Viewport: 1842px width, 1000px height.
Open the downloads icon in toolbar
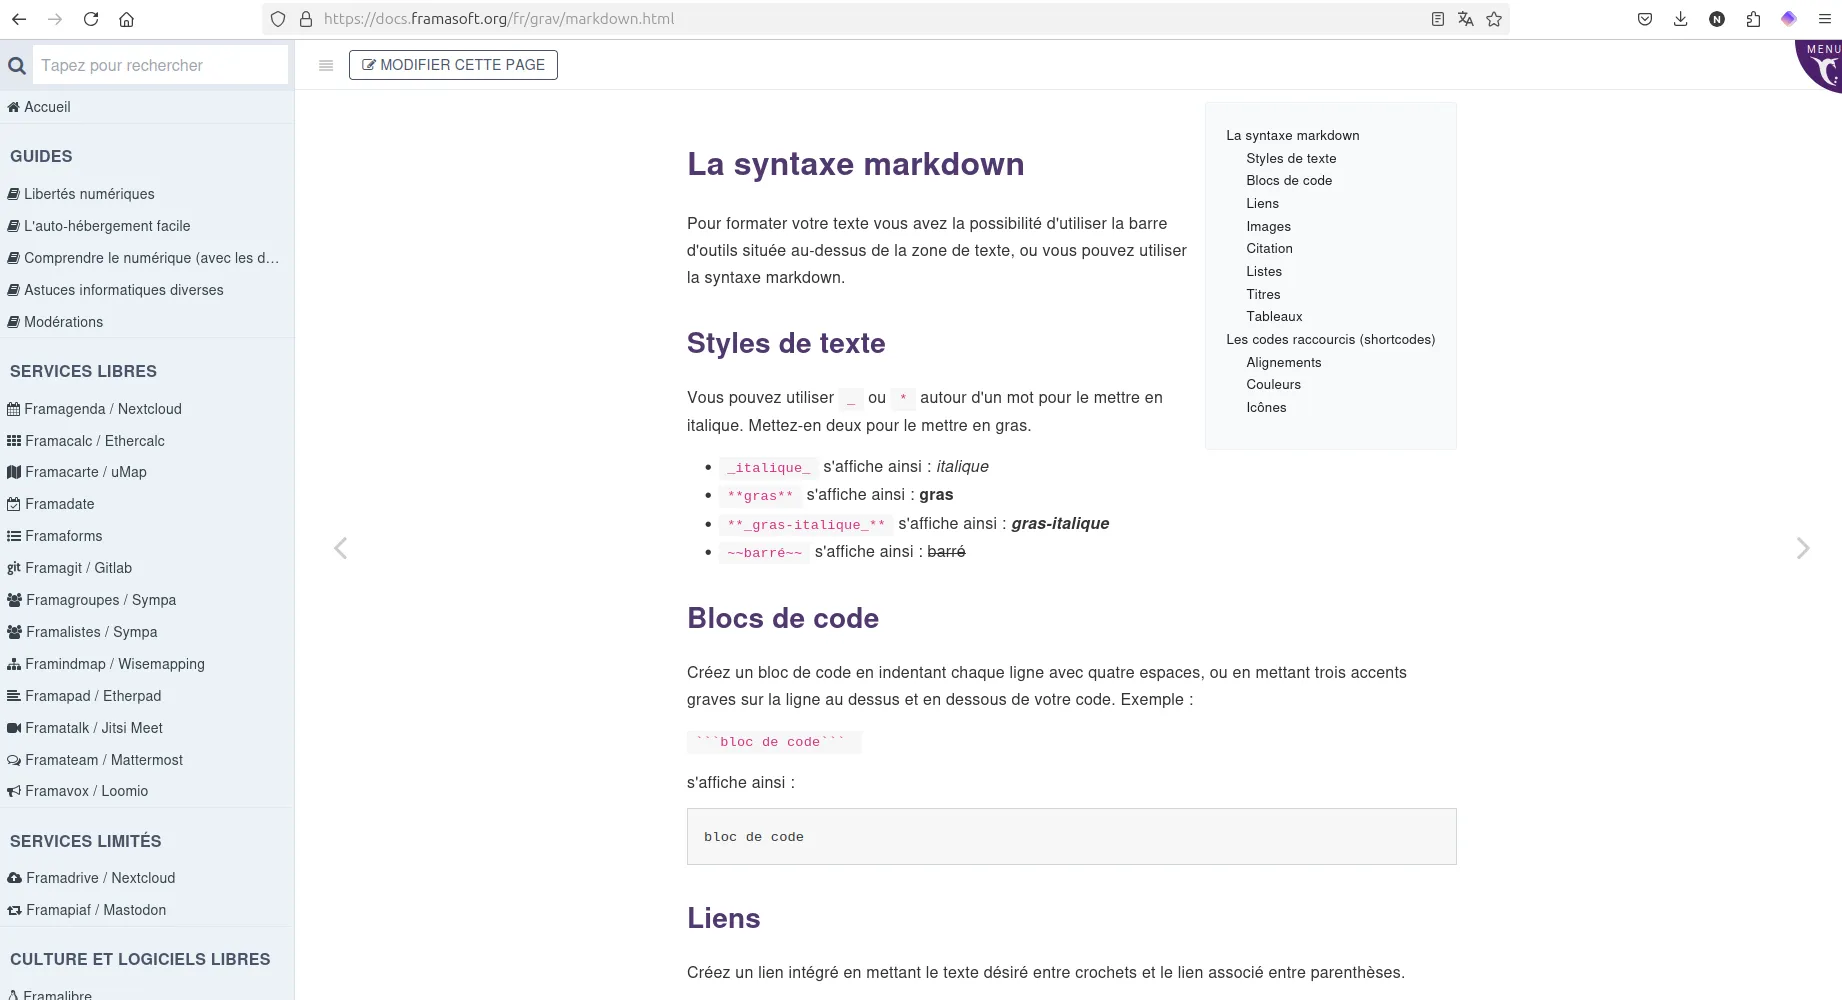click(1681, 19)
